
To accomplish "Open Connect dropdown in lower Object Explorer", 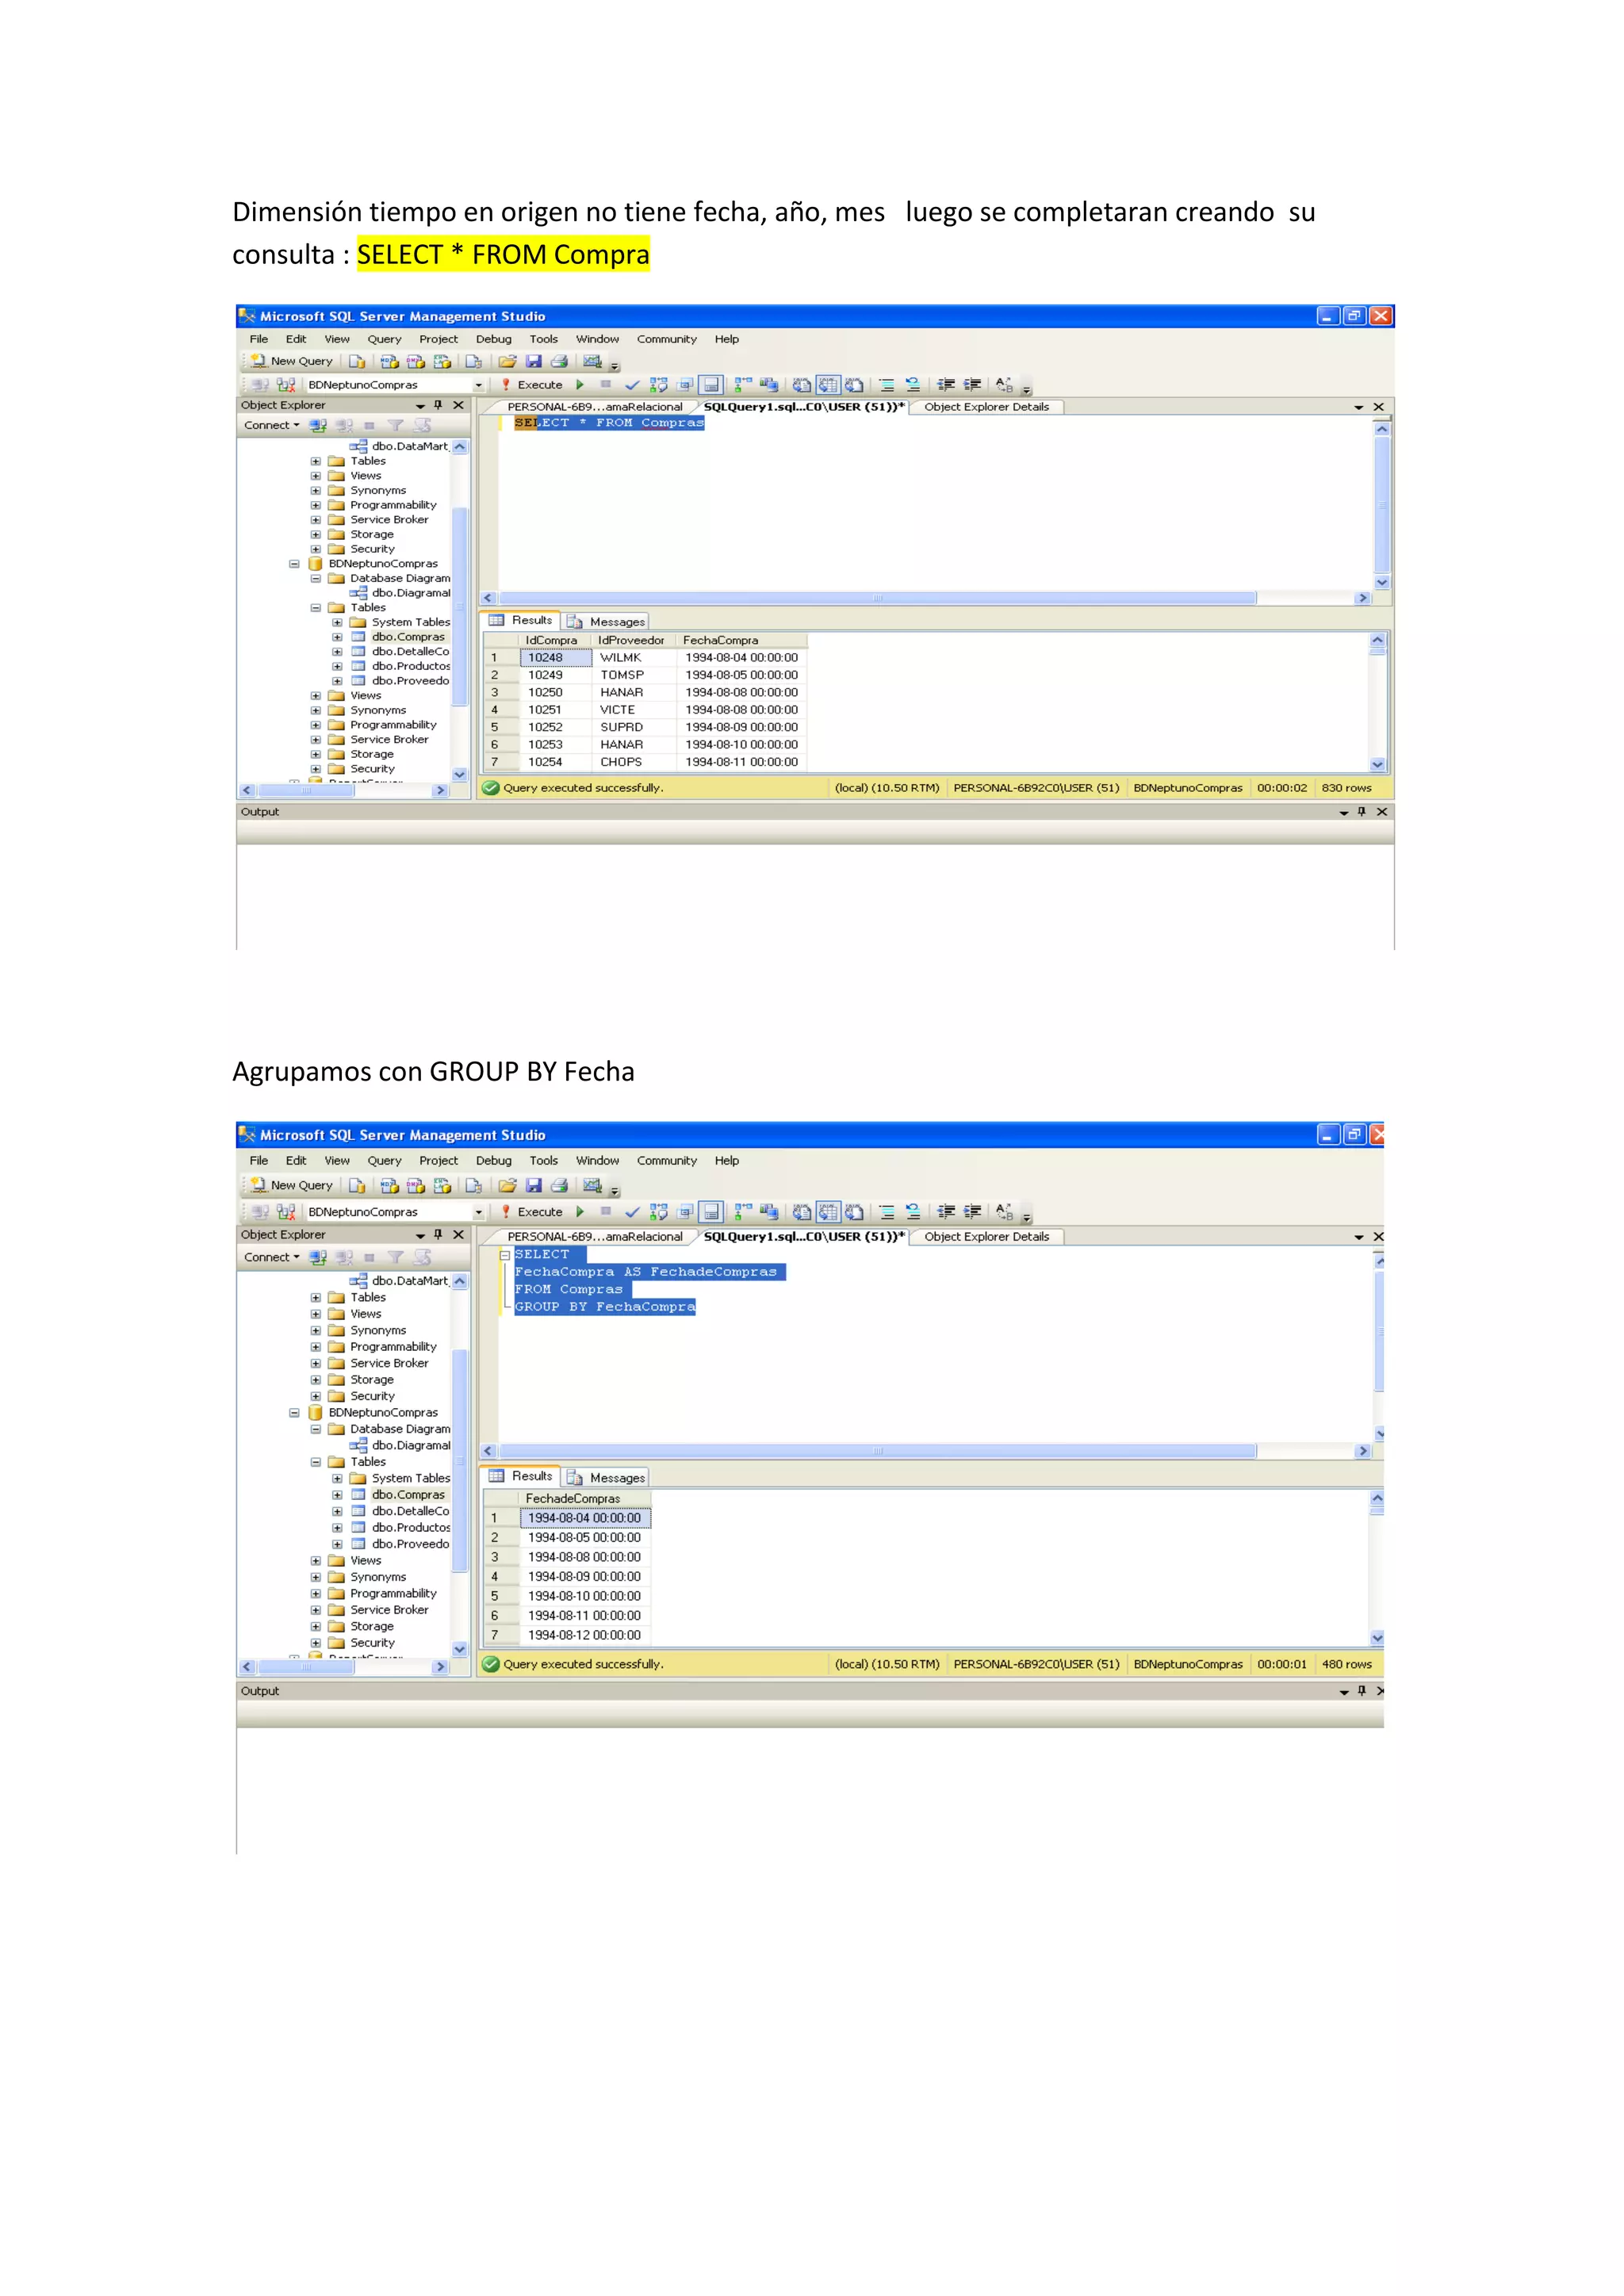I will [271, 1257].
